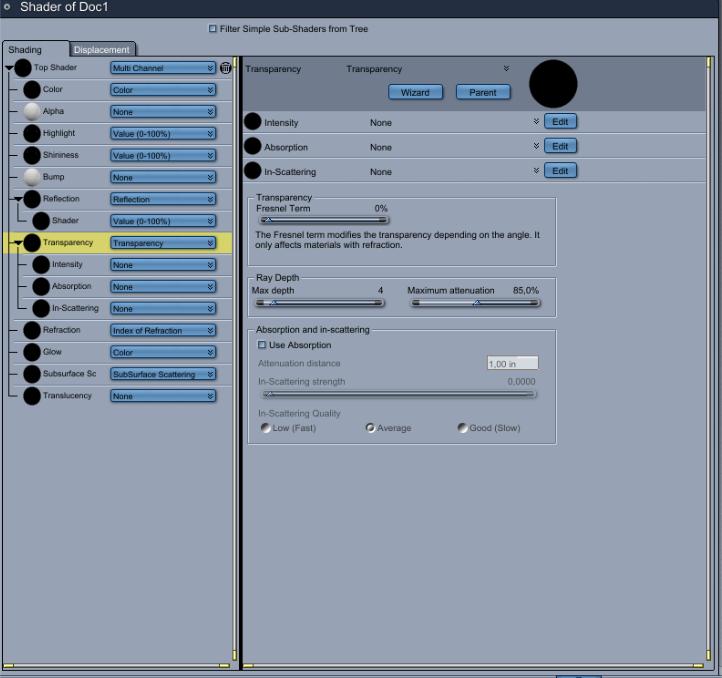The width and height of the screenshot is (722, 678).
Task: Click In-Scattering sphere in right panel
Action: point(252,170)
